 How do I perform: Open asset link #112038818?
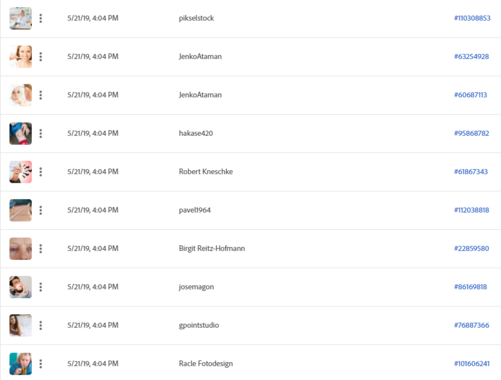(x=471, y=210)
